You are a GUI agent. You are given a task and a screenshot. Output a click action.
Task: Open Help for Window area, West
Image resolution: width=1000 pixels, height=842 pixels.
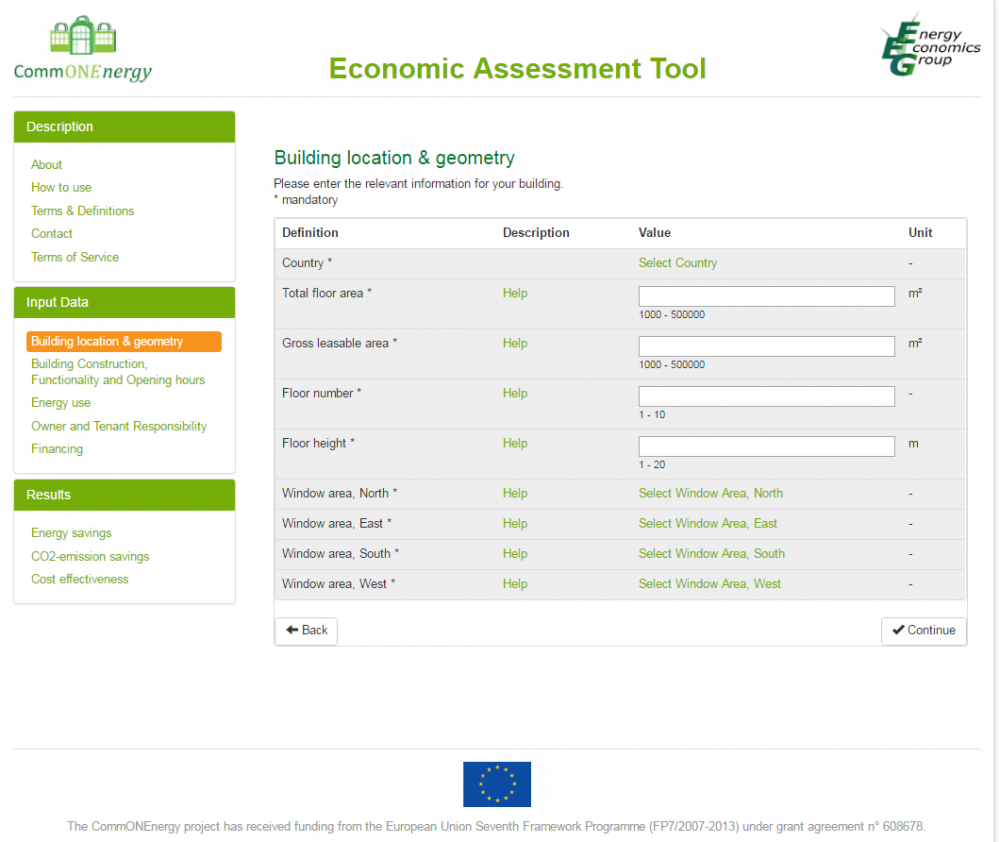click(515, 584)
